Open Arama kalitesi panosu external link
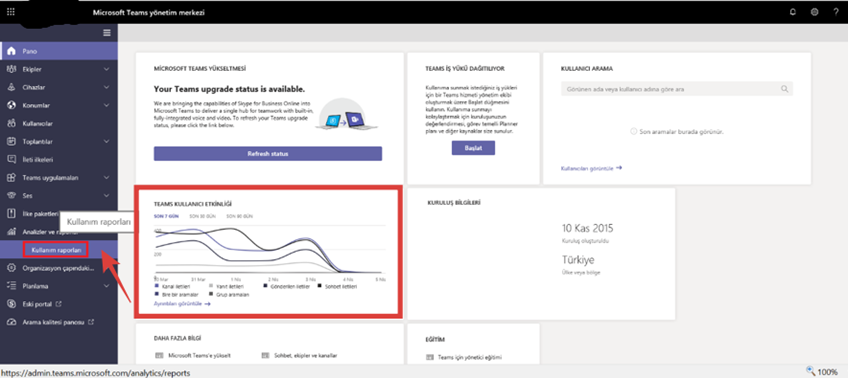The image size is (848, 378). pyautogui.click(x=58, y=322)
